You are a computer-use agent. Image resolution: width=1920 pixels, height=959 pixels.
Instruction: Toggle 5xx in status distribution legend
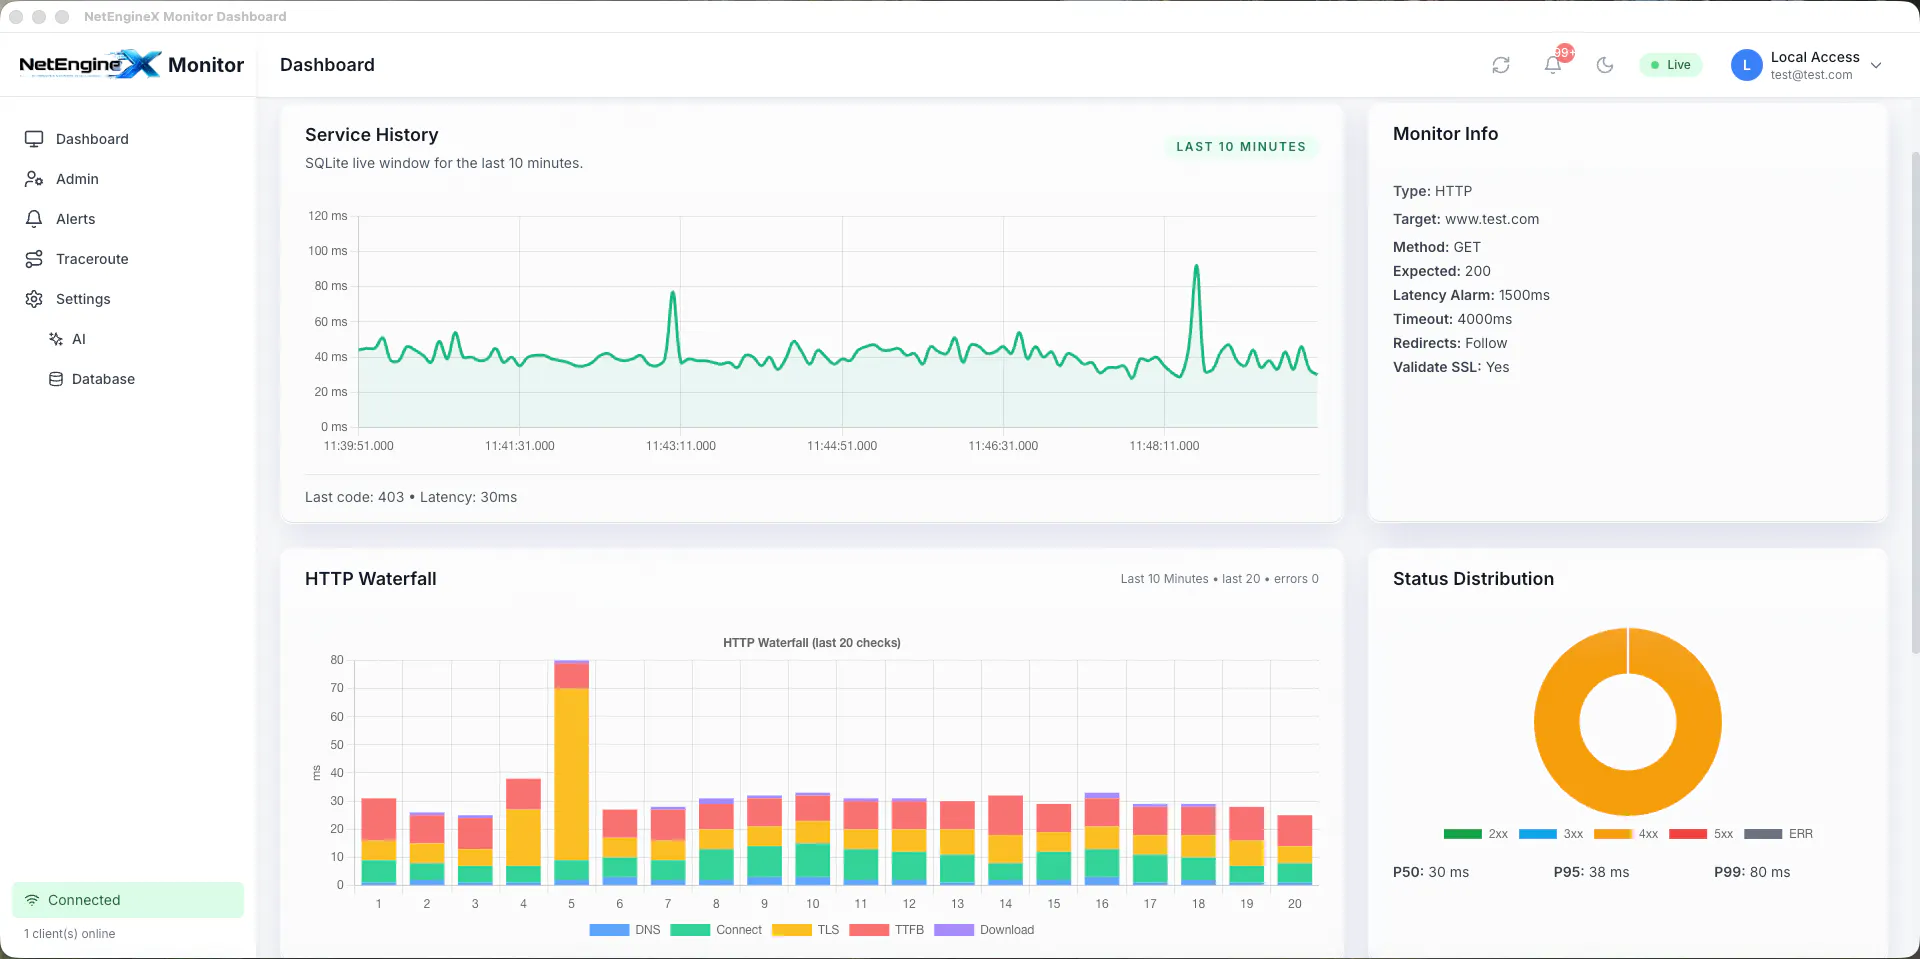coord(1701,834)
